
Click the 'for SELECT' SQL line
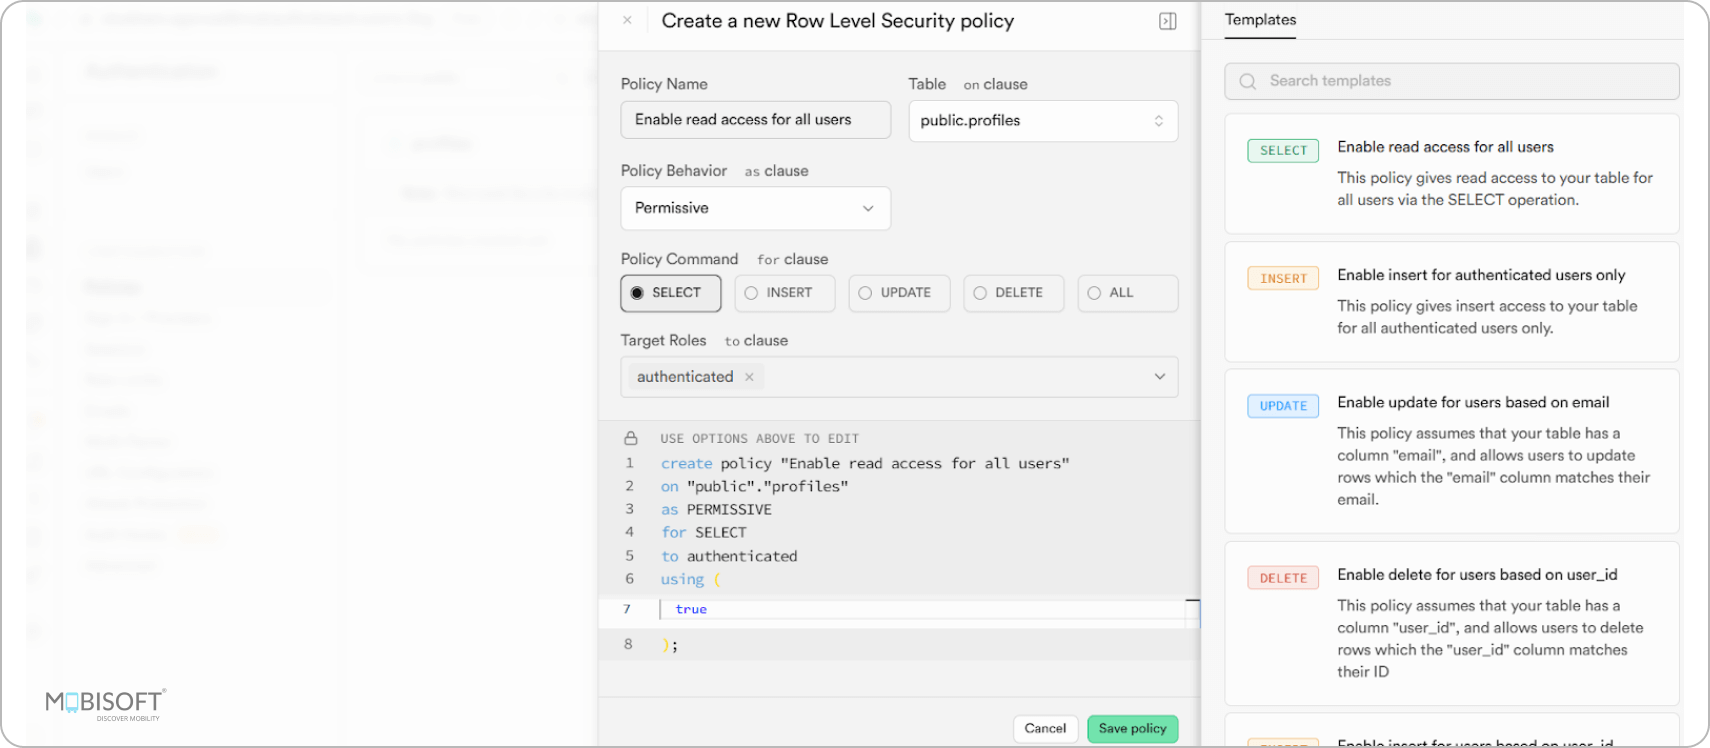coord(703,532)
